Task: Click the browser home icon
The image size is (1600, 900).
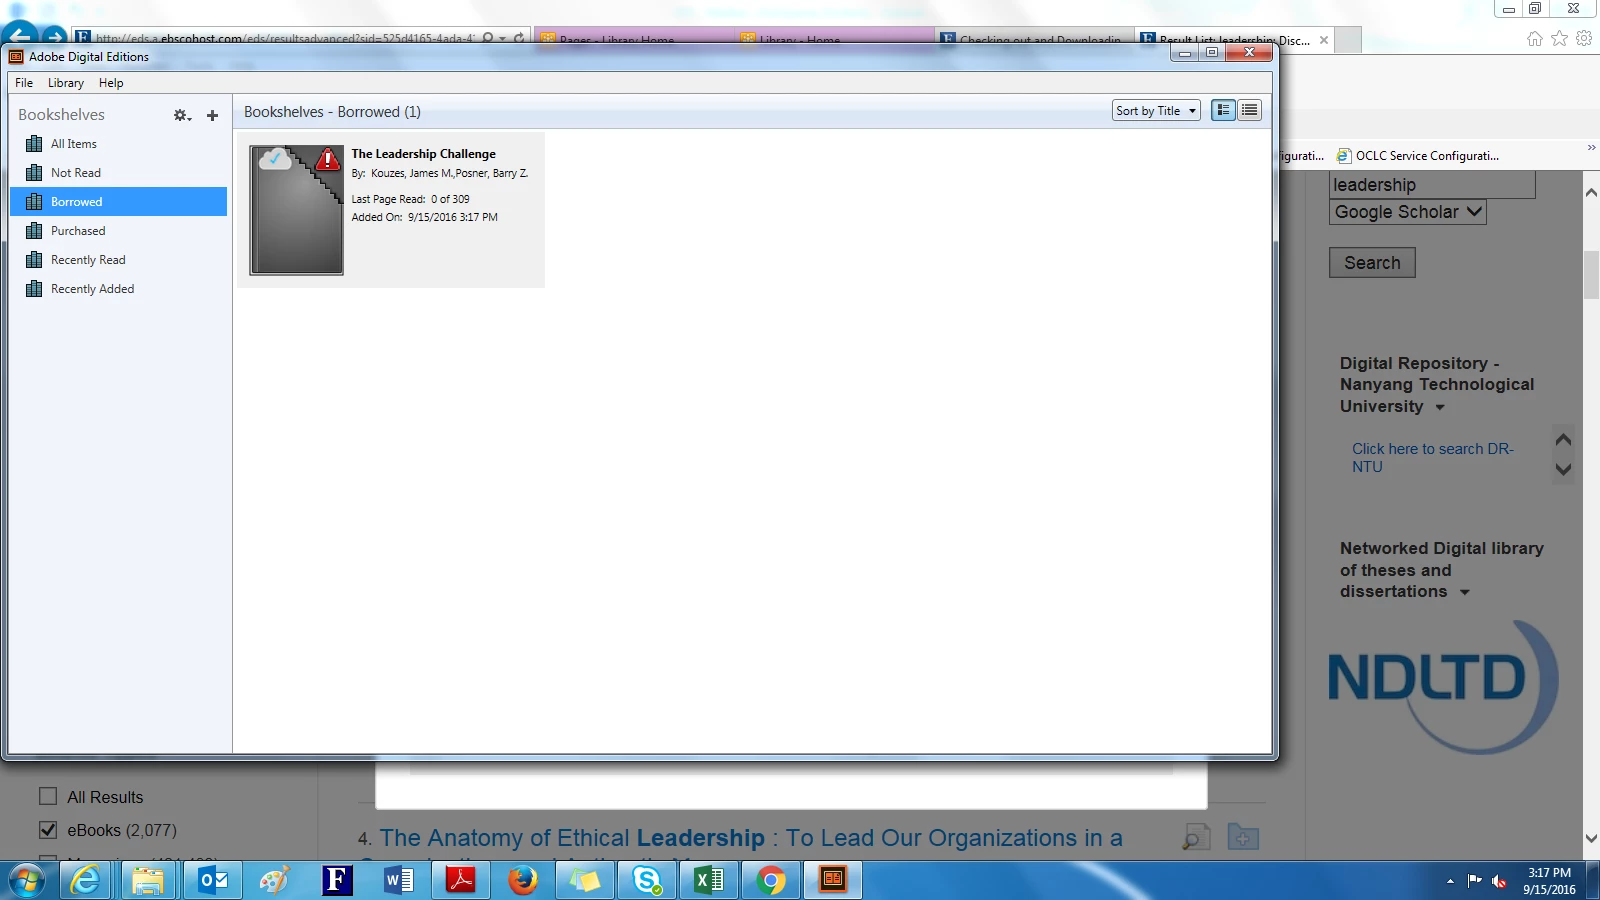Action: (x=1535, y=39)
